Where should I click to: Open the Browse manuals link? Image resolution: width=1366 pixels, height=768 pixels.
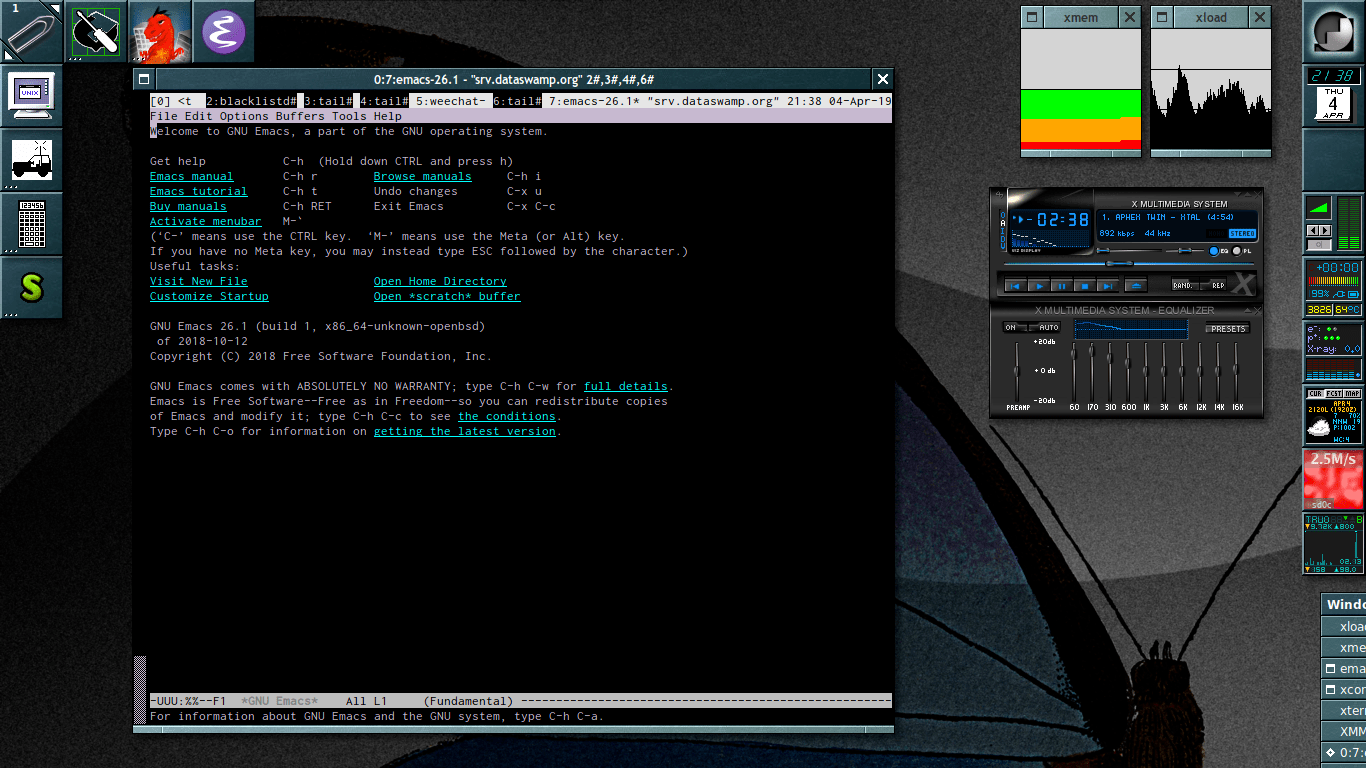pos(422,176)
